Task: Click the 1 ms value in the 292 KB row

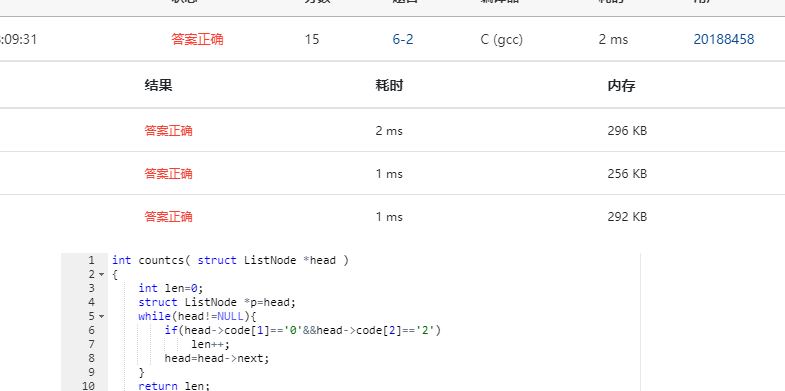Action: pyautogui.click(x=389, y=217)
